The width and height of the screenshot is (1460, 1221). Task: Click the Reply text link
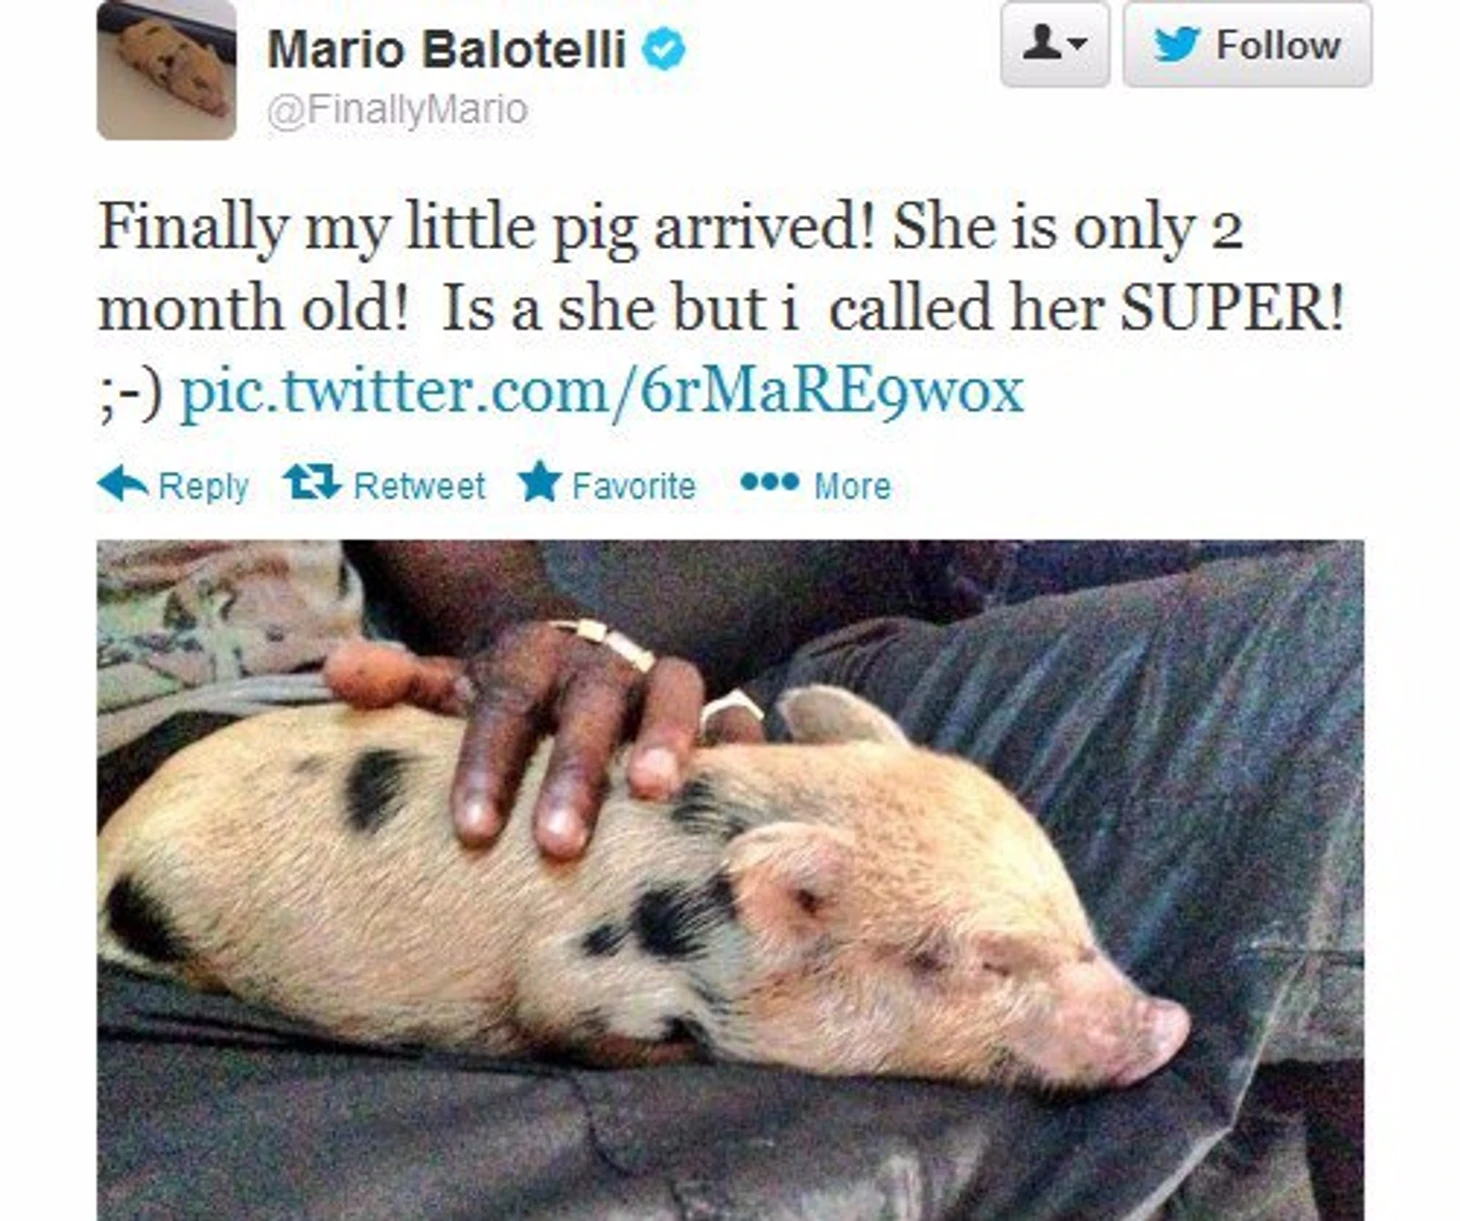pyautogui.click(x=203, y=486)
